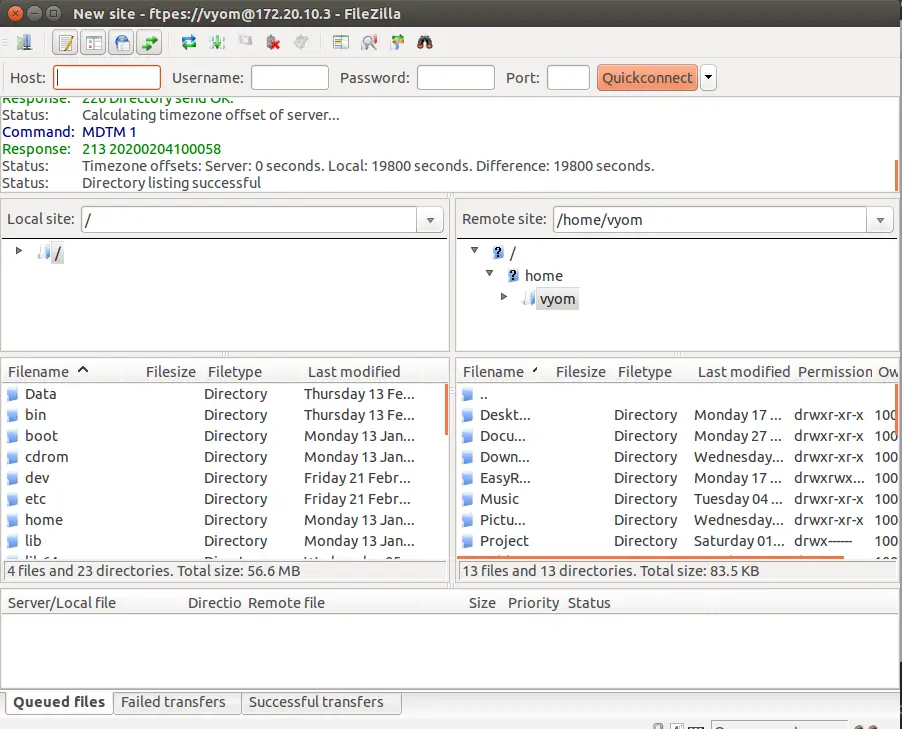Select the parent directory '..' folder icon
902x729 pixels.
(468, 395)
